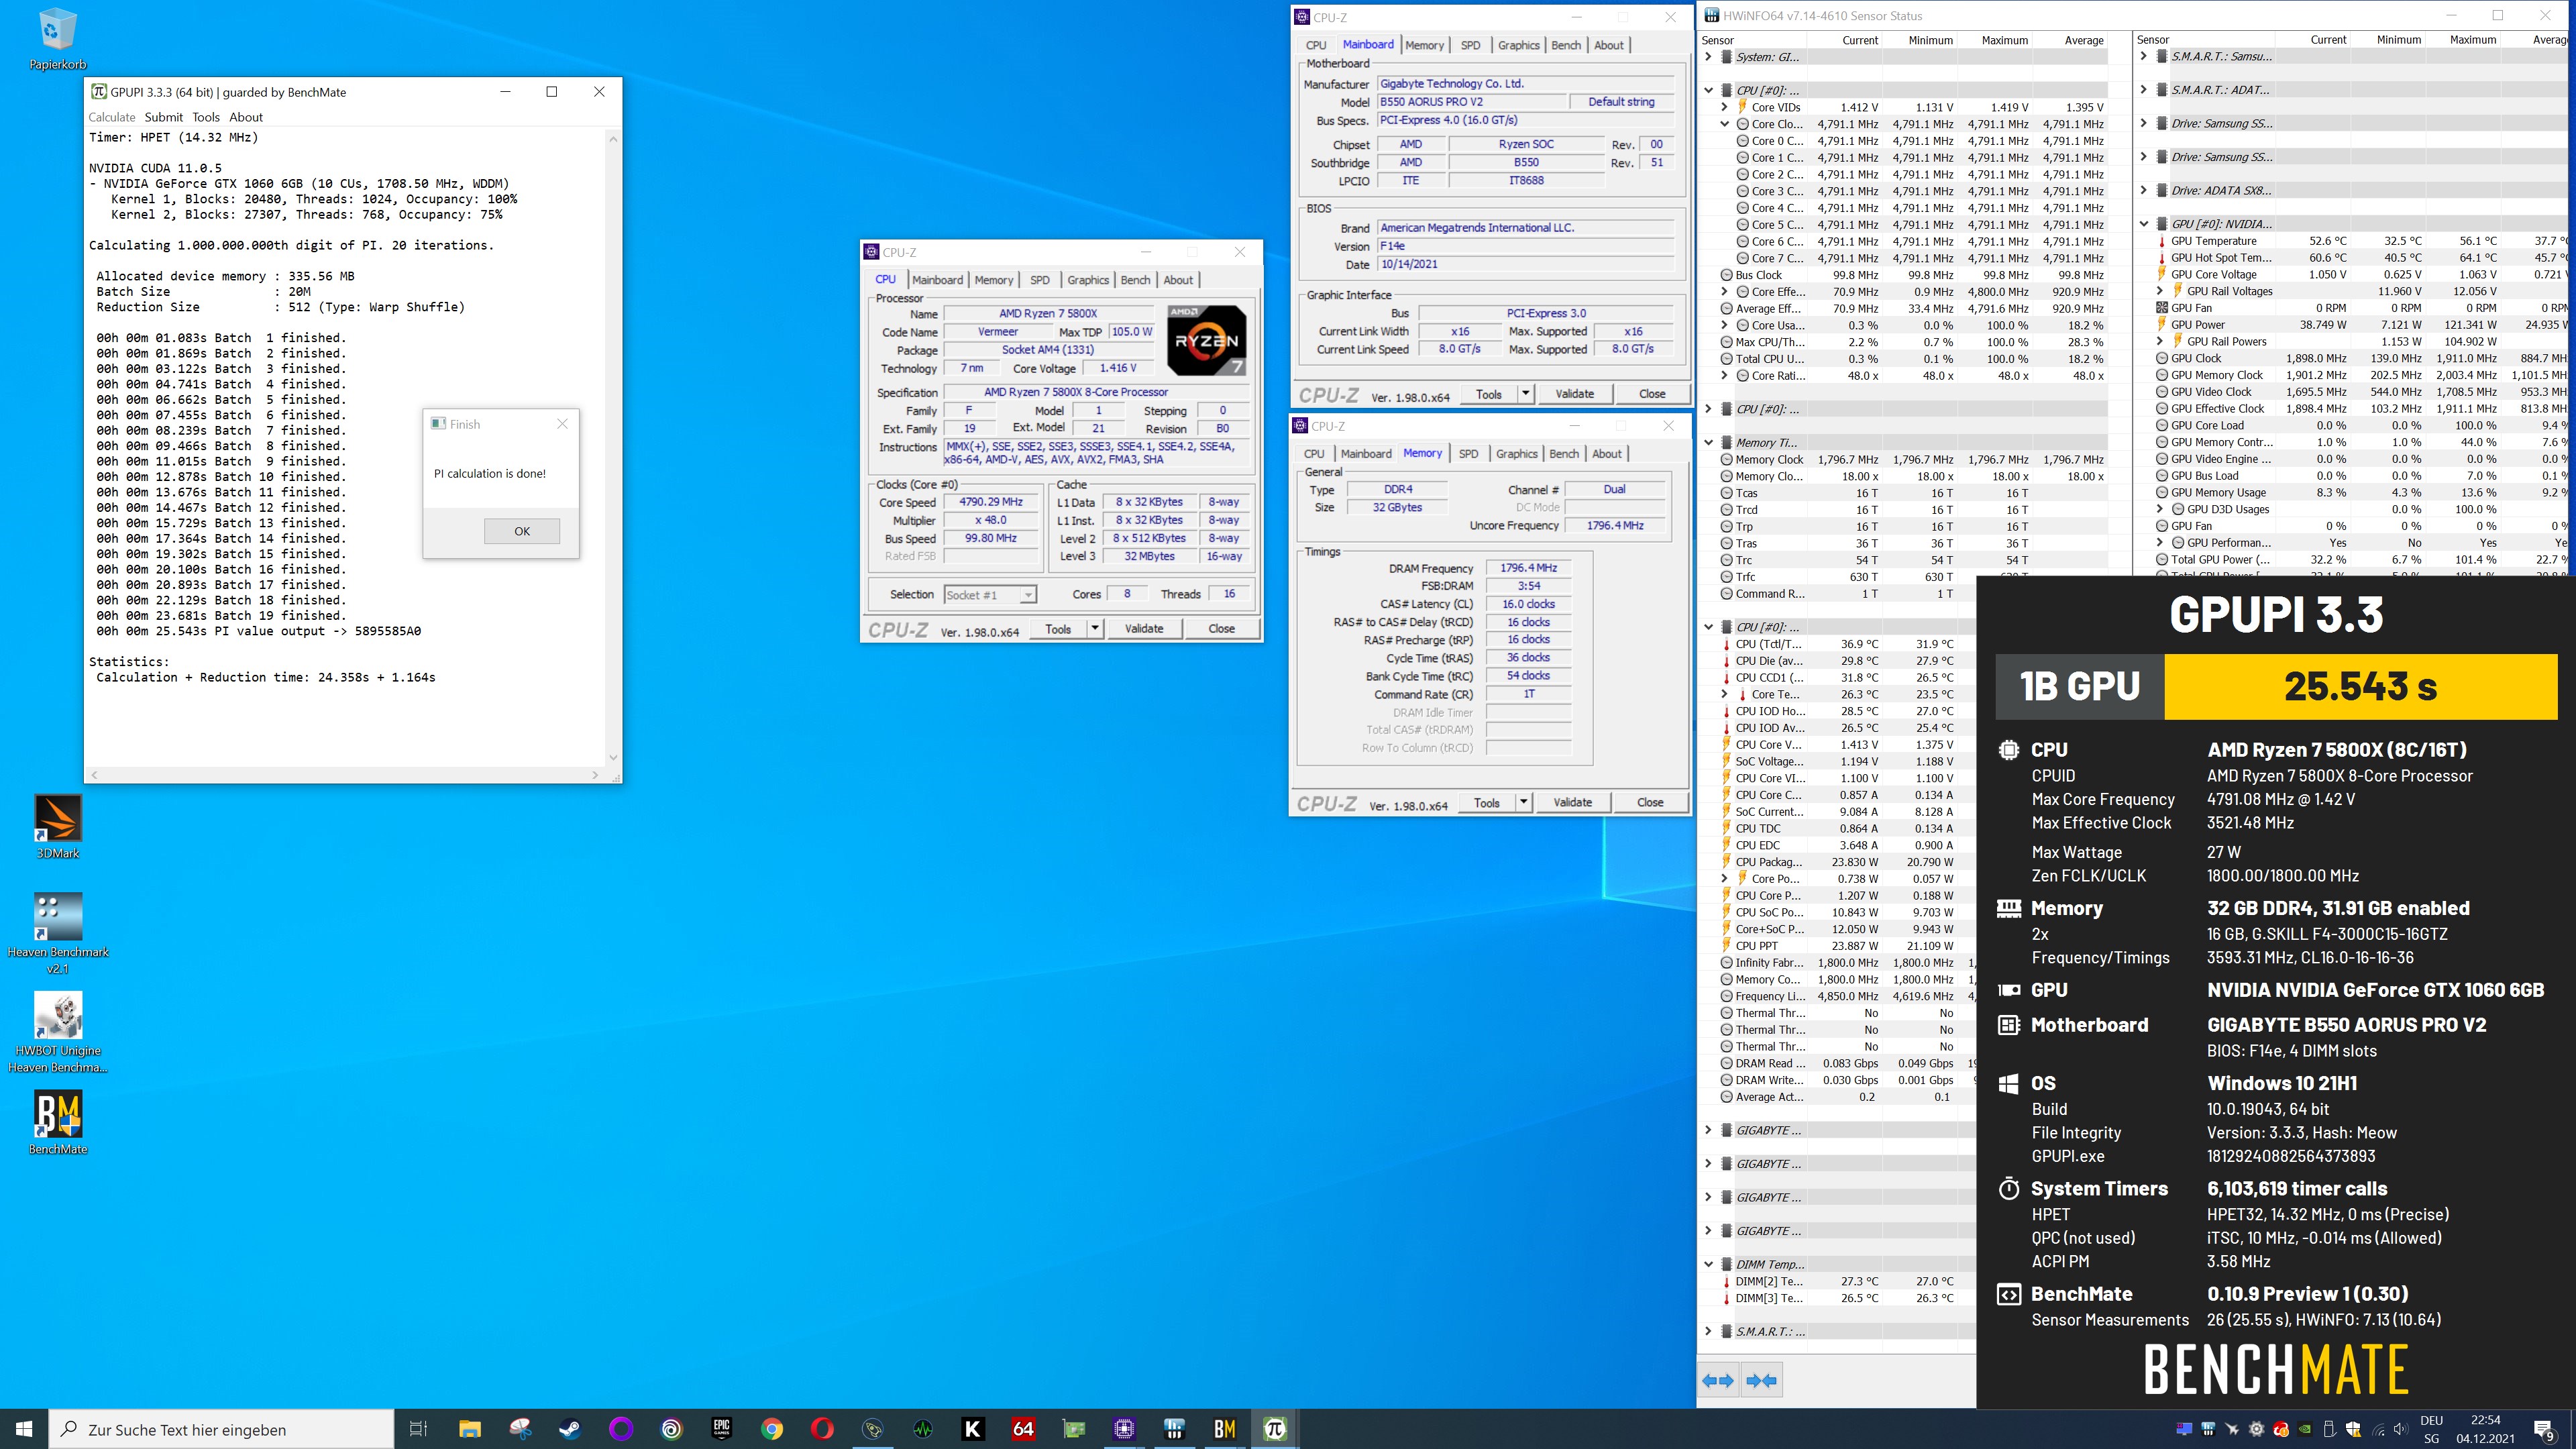
Task: Switch to GPUPI pi taskbar icon
Action: 1275,1429
